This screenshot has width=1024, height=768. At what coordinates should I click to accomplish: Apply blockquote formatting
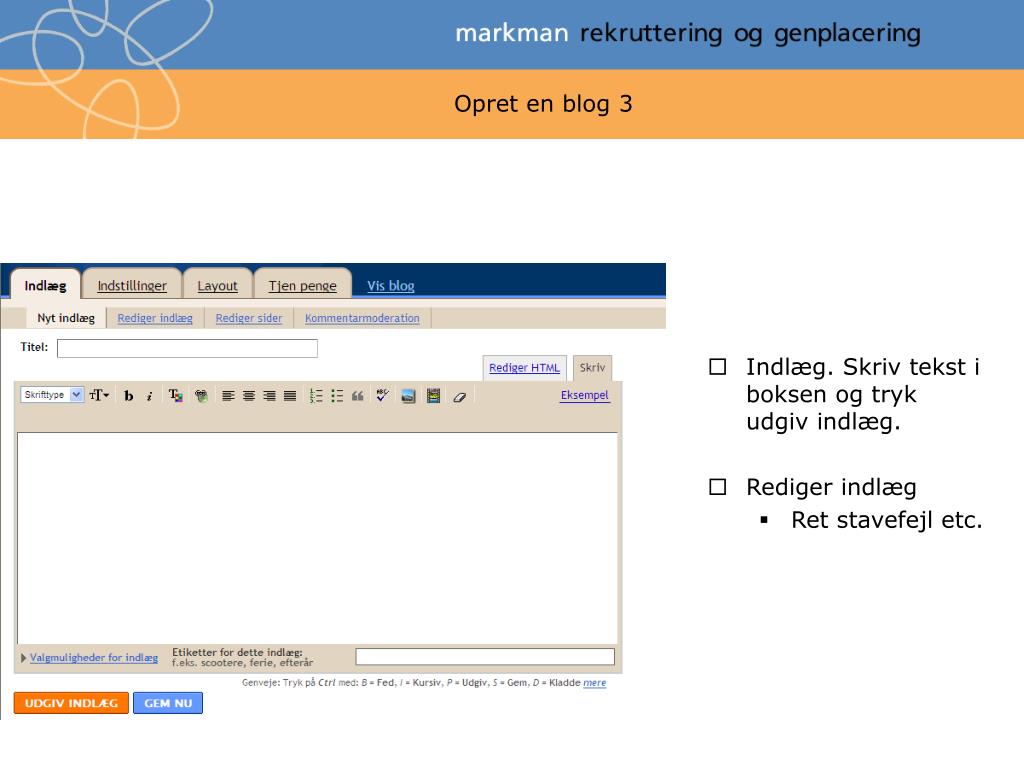tap(357, 396)
